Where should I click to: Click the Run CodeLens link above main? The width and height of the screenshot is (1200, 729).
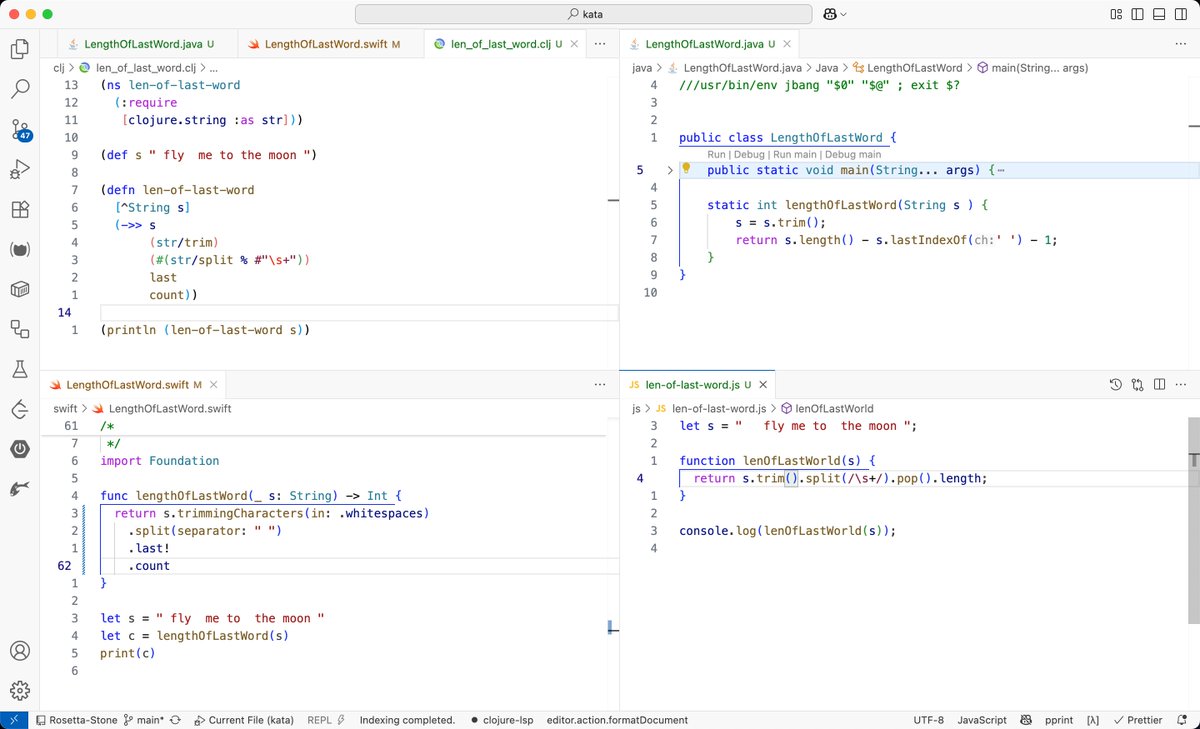716,155
